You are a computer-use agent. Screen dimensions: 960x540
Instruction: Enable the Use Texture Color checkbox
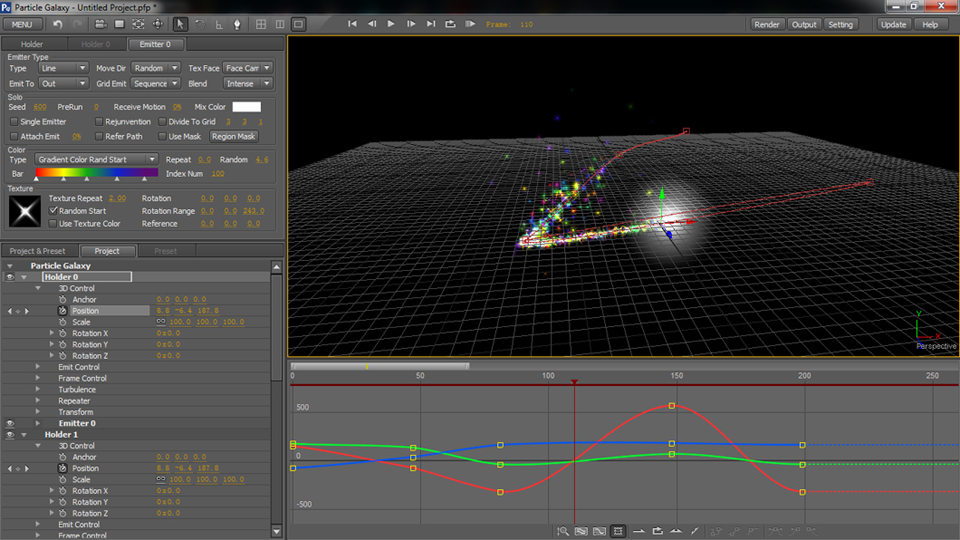(53, 223)
